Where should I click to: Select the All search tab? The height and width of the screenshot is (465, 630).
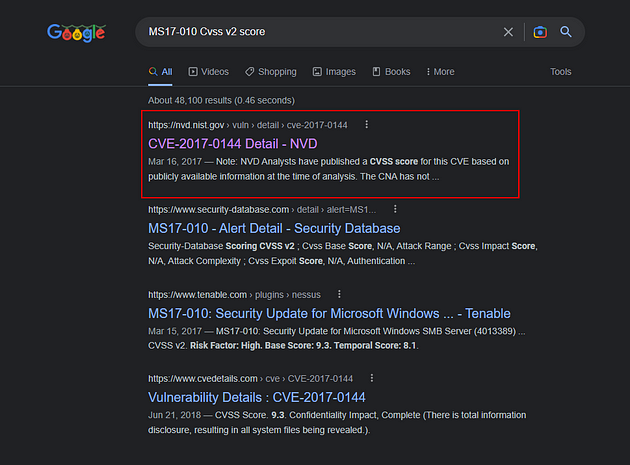(160, 72)
